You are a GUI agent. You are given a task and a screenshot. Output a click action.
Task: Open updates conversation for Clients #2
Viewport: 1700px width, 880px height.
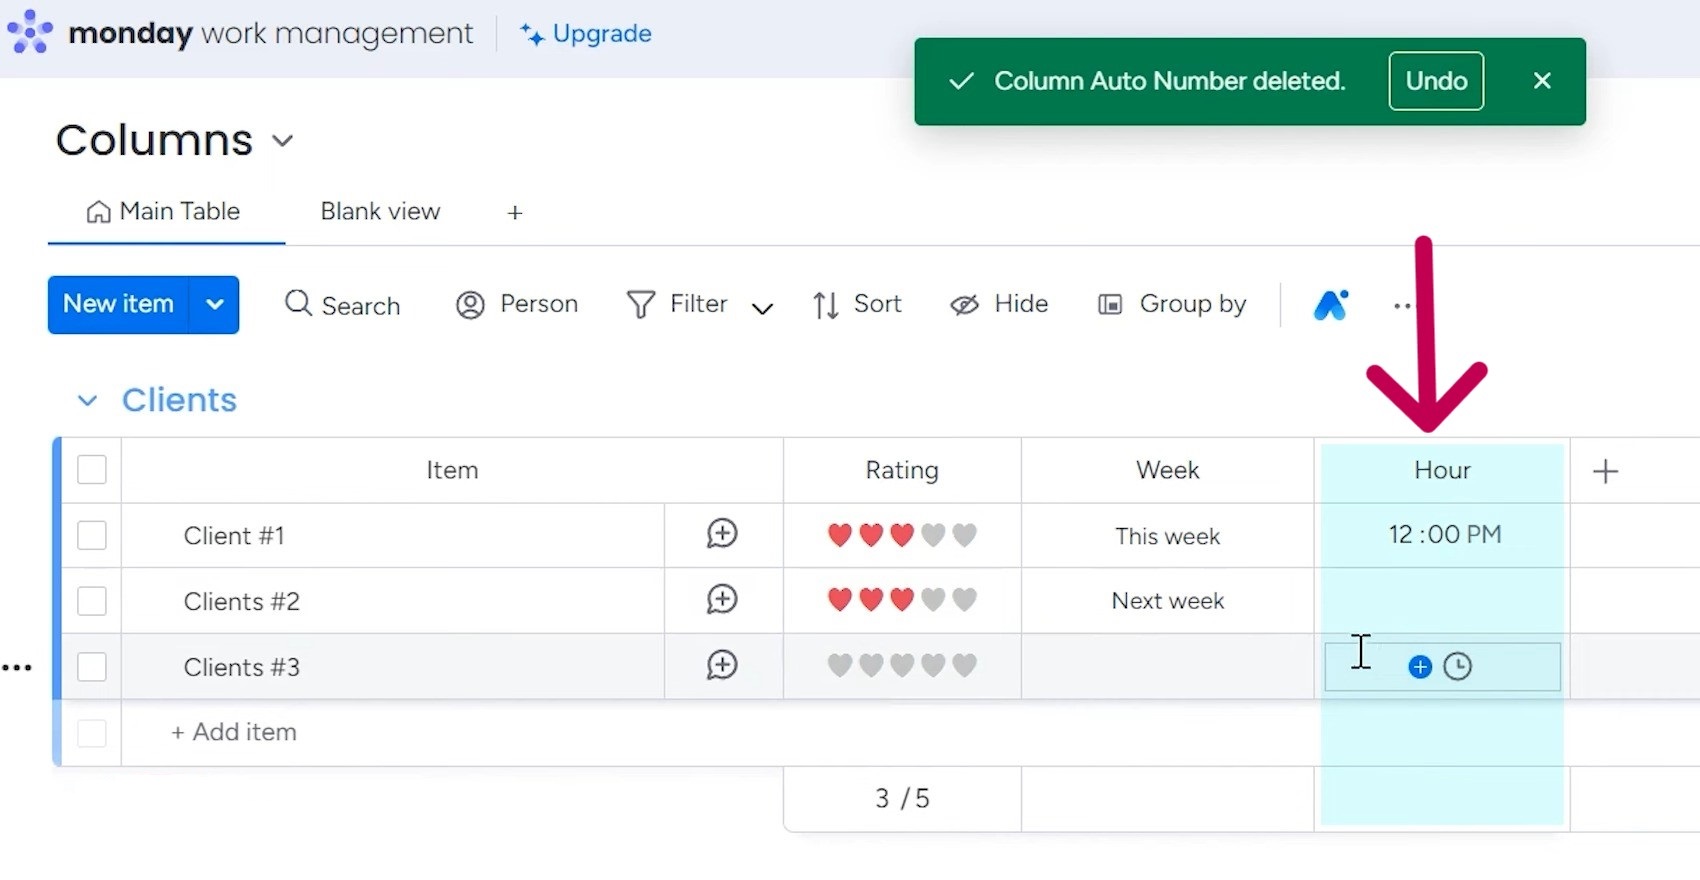coord(722,600)
